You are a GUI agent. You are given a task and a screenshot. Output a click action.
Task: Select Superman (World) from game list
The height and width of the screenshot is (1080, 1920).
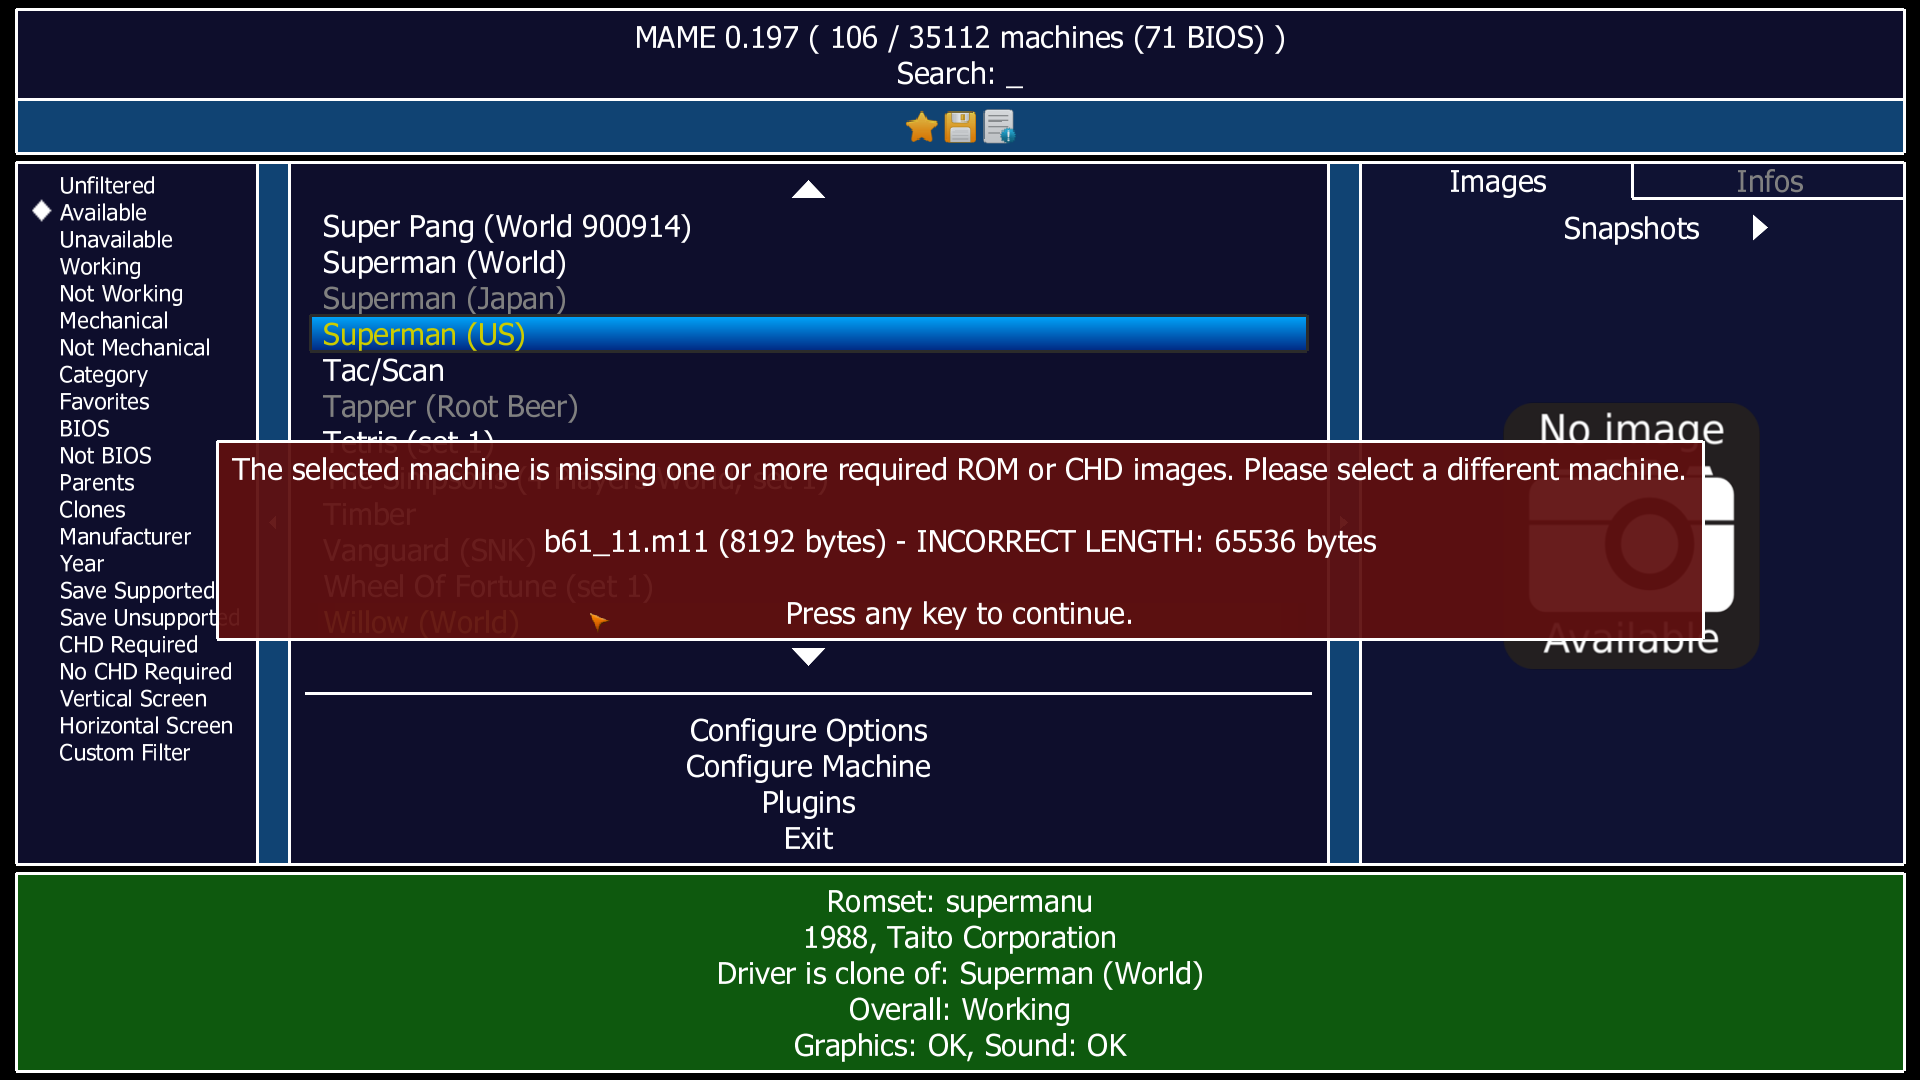443,262
